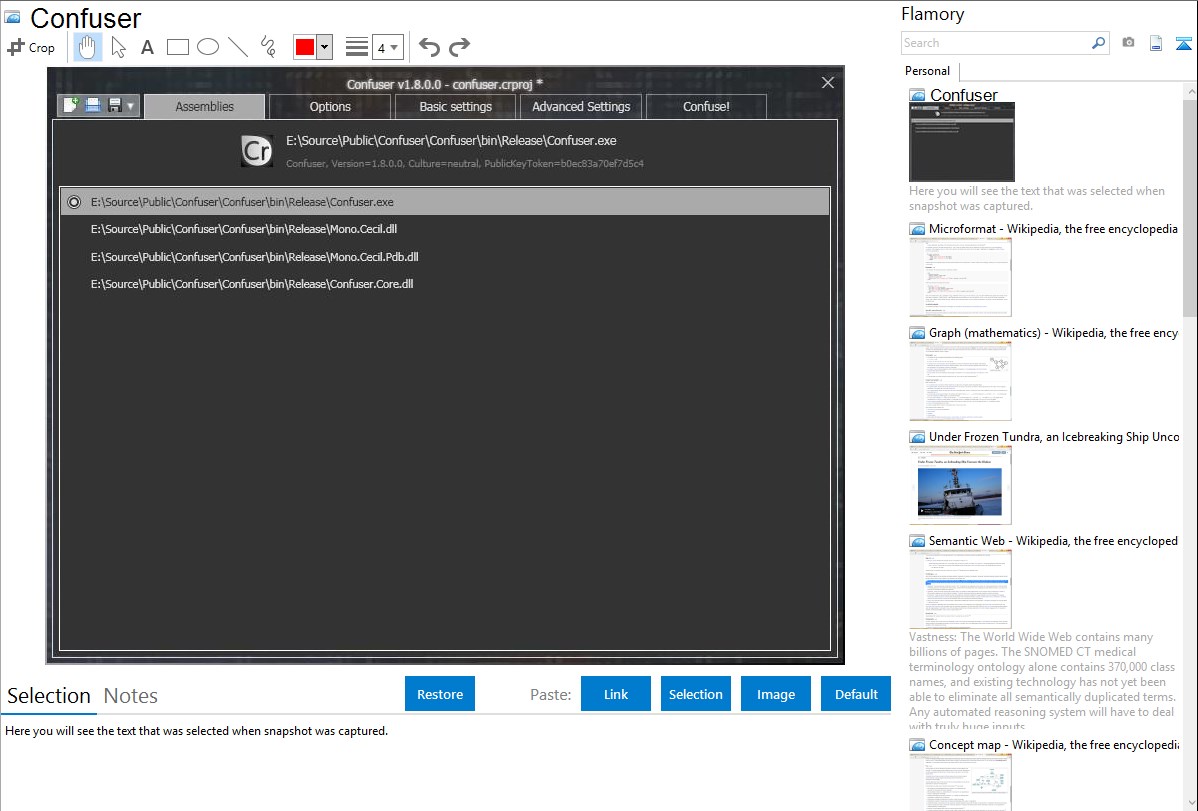This screenshot has width=1198, height=811.
Task: Click the snapshot list scroll down arrow
Action: [1190, 803]
